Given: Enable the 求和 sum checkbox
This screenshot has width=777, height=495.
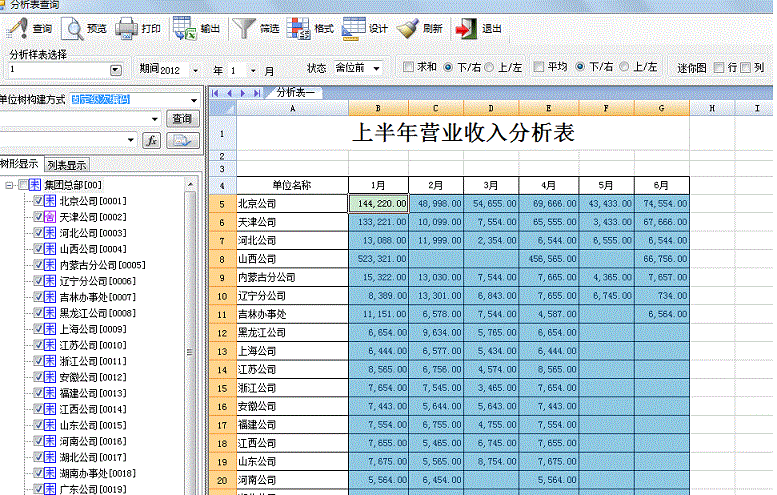Looking at the screenshot, I should click(408, 67).
